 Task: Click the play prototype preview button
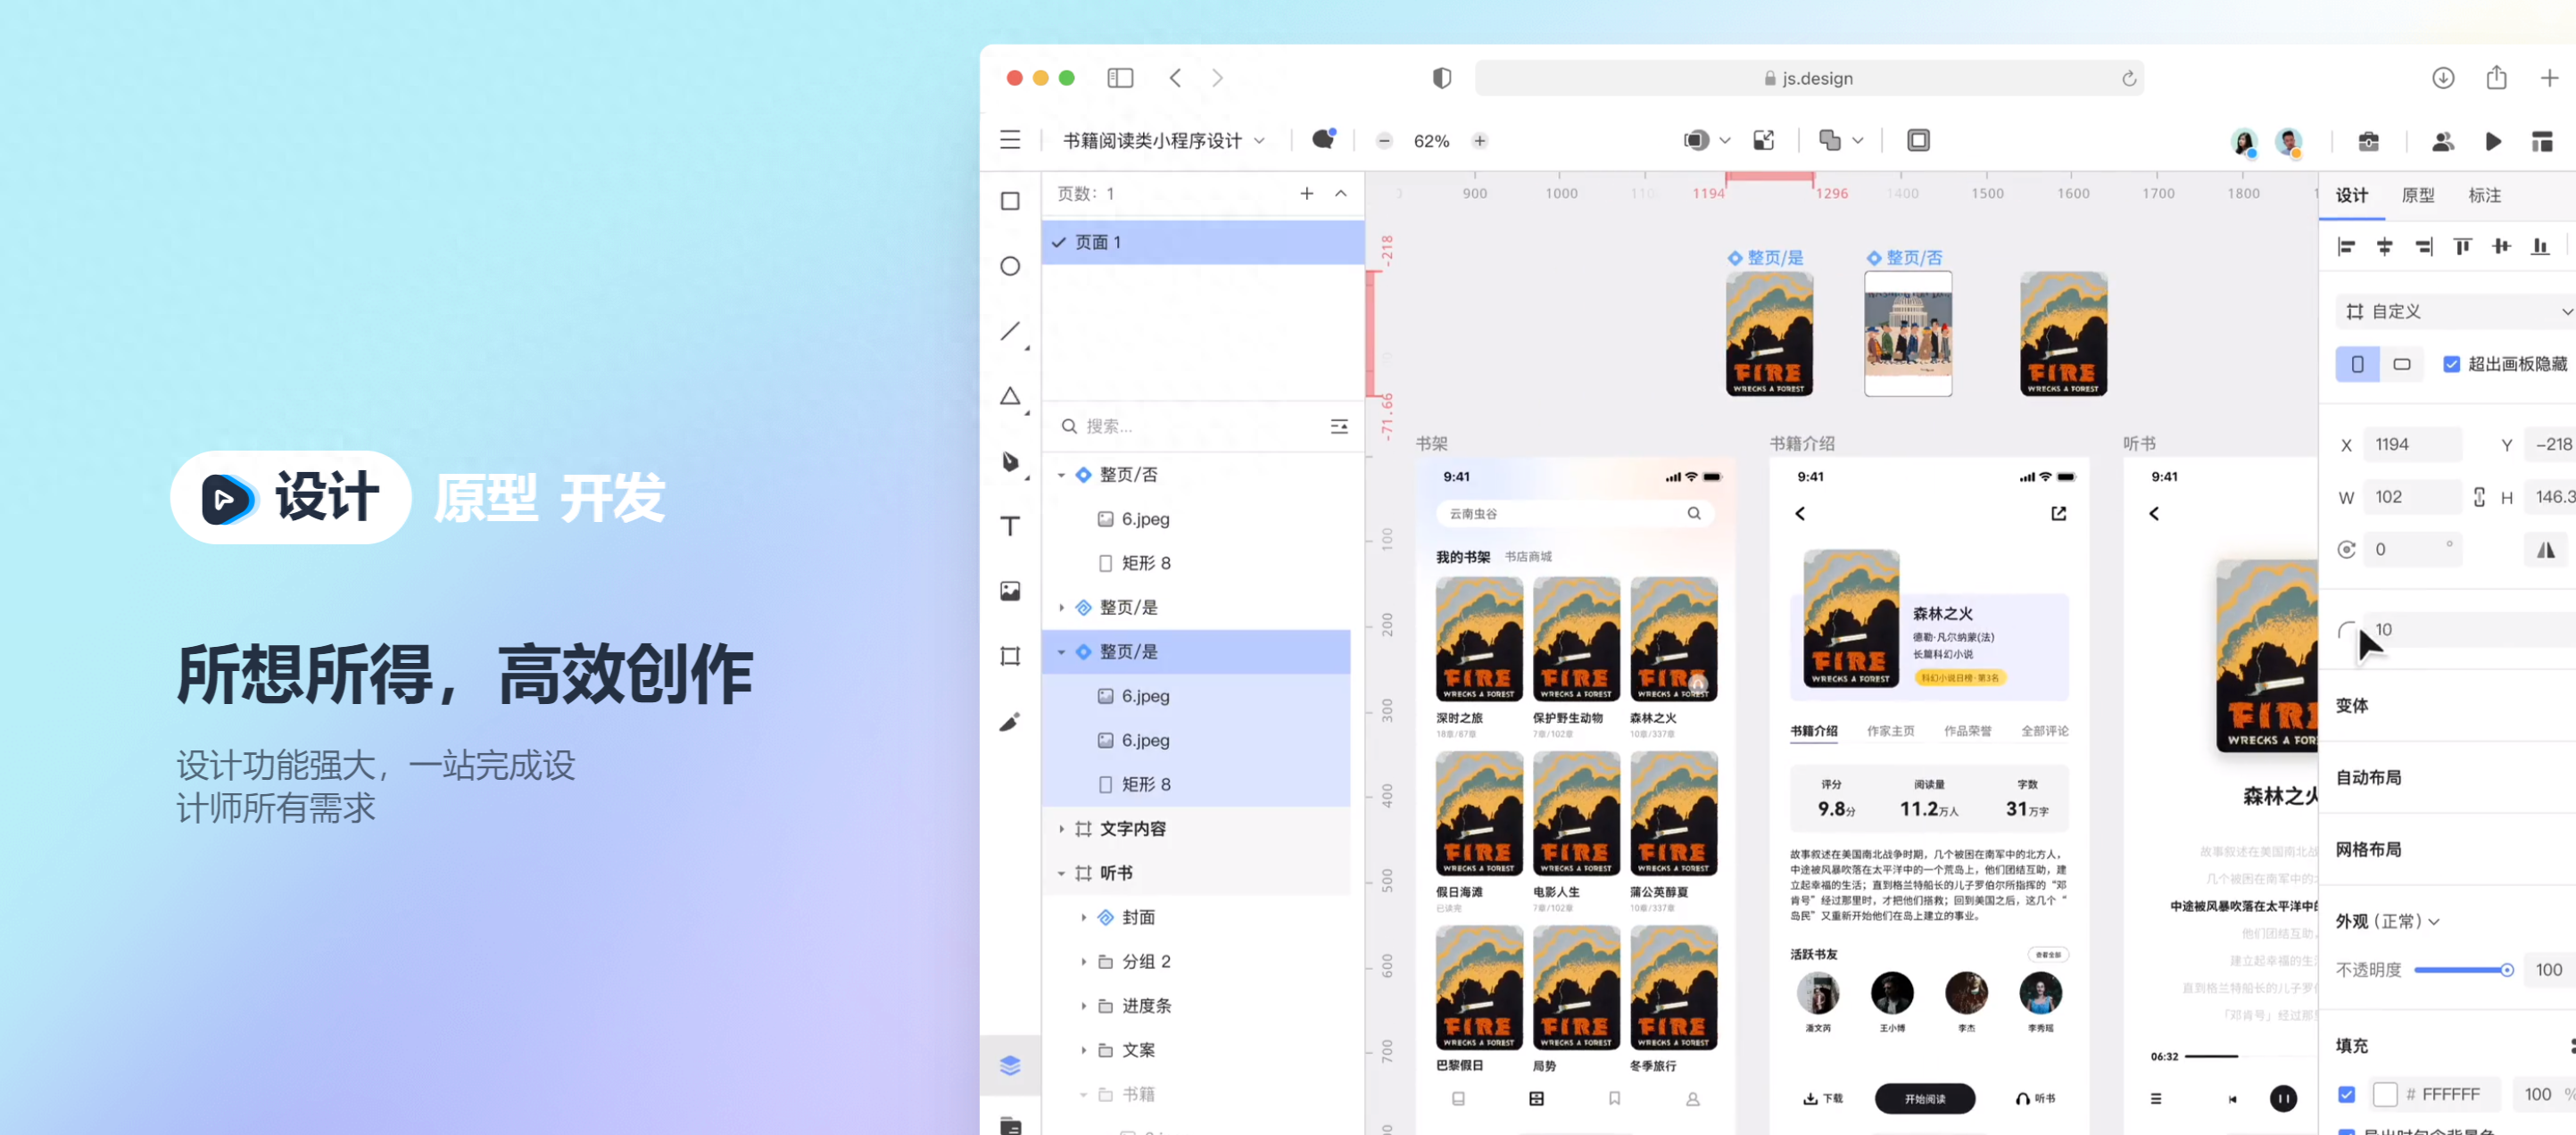pos(2493,141)
